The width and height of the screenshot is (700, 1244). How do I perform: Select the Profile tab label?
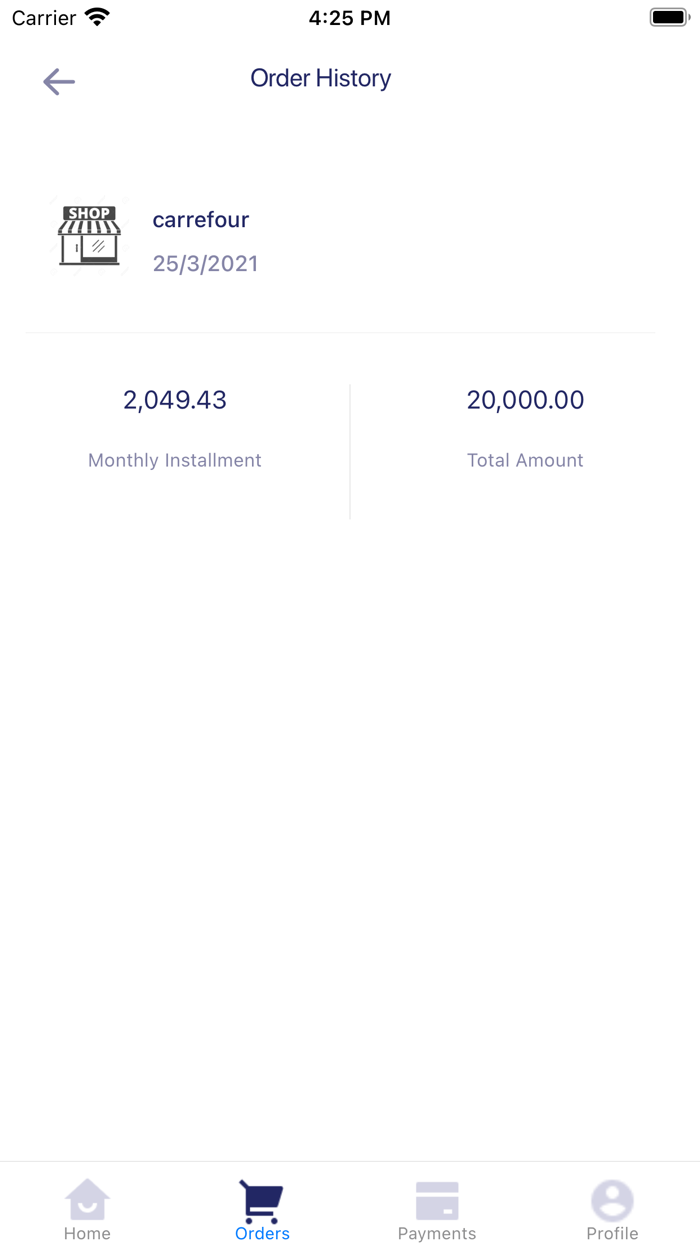(x=612, y=1233)
